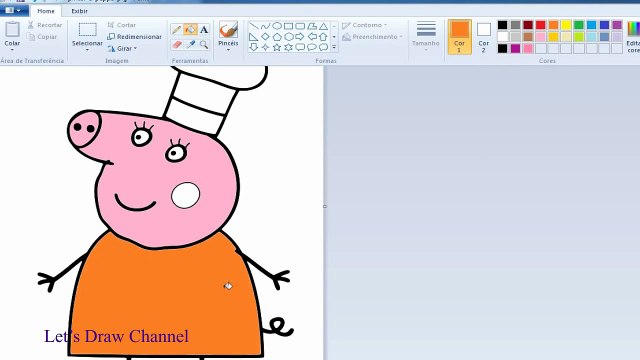Activate the Cor 2 background color
This screenshot has width=640, height=360.
click(x=484, y=37)
